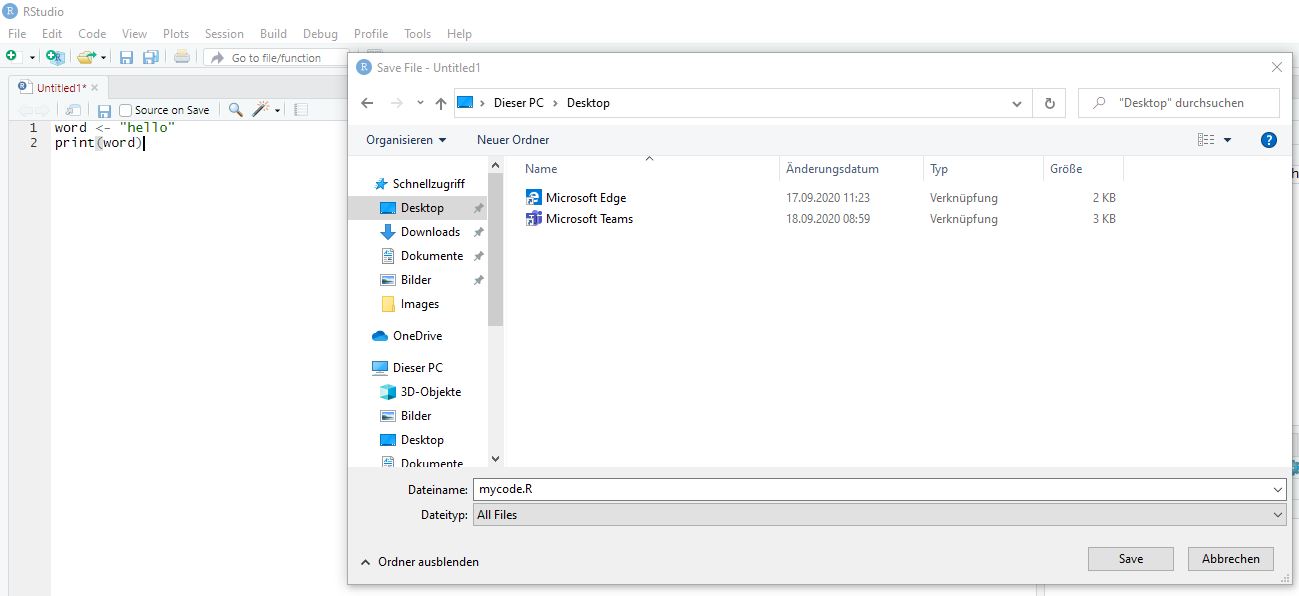This screenshot has height=596, width=1299.
Task: Click the New File icon in RStudio toolbar
Action: pos(12,57)
